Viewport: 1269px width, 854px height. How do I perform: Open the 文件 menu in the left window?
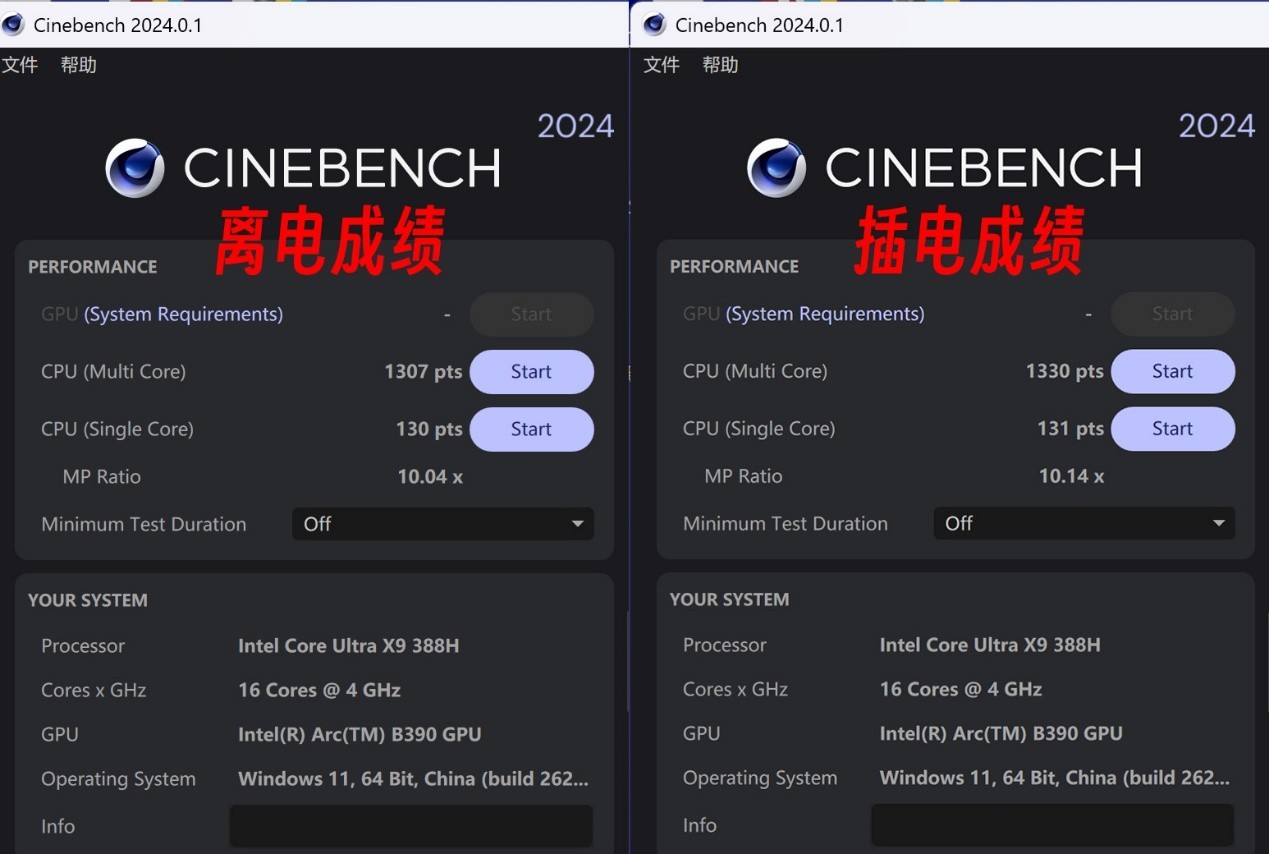click(x=20, y=65)
